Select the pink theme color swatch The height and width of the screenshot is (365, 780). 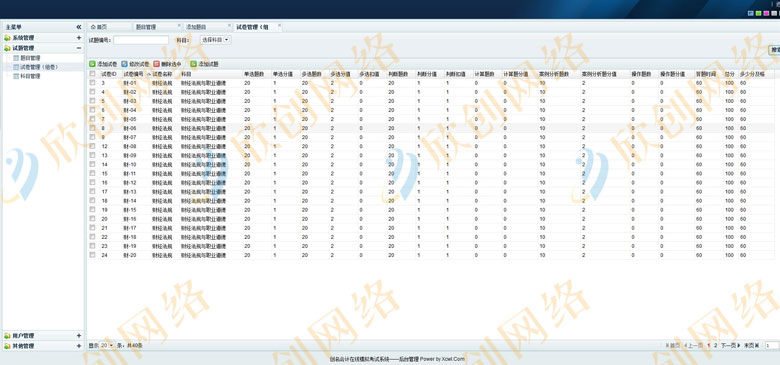click(x=766, y=13)
